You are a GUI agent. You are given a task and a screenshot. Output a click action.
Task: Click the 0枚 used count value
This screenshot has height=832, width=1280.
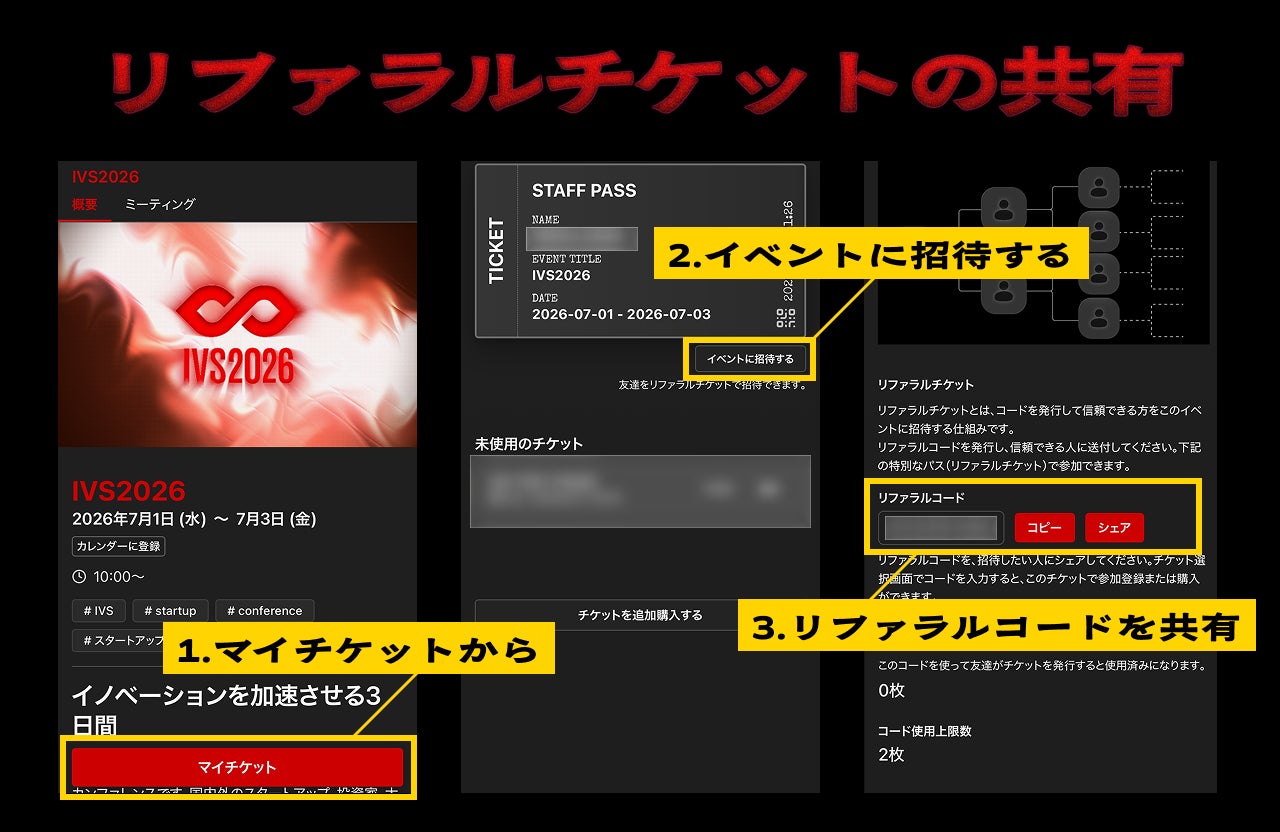point(891,690)
